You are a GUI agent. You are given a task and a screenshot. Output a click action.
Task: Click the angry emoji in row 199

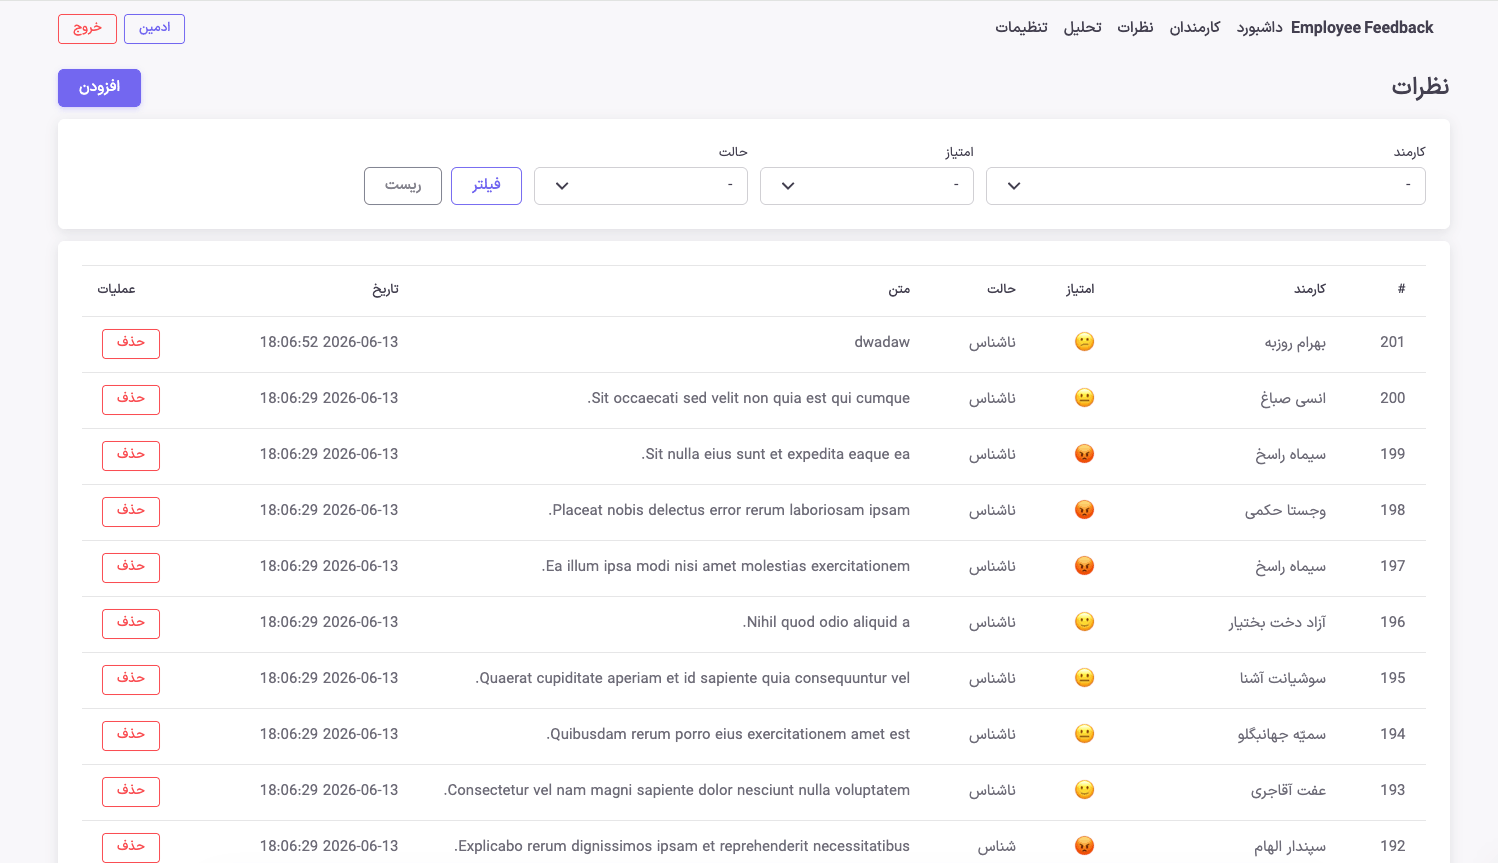[1084, 454]
